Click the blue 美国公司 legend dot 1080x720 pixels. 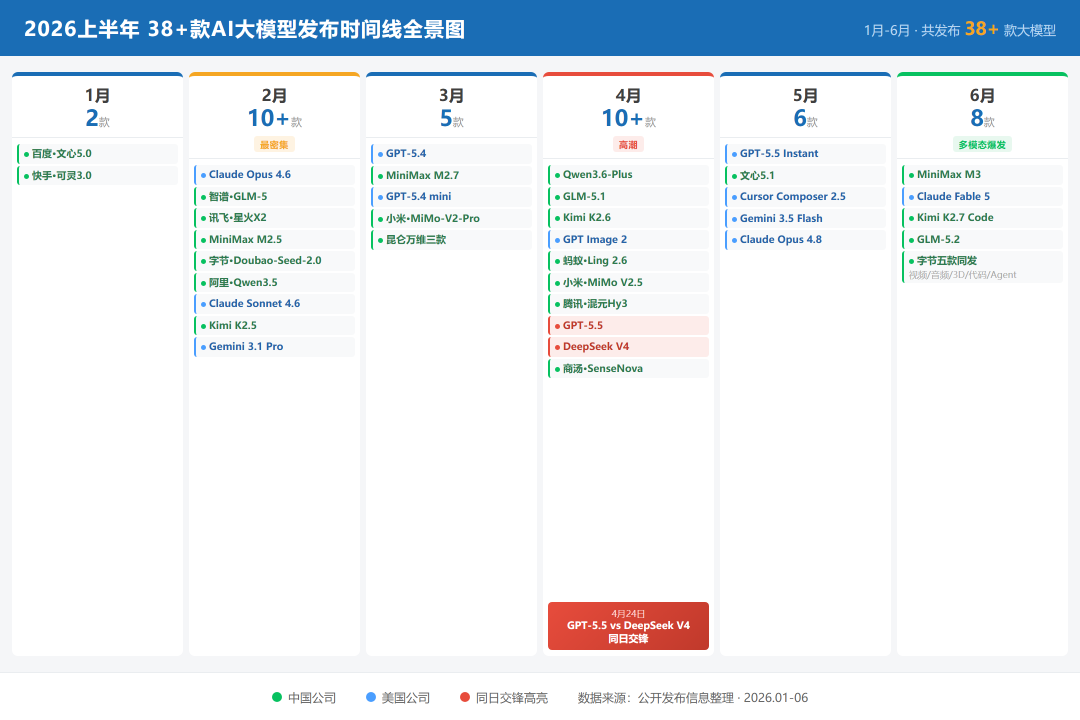(x=371, y=697)
